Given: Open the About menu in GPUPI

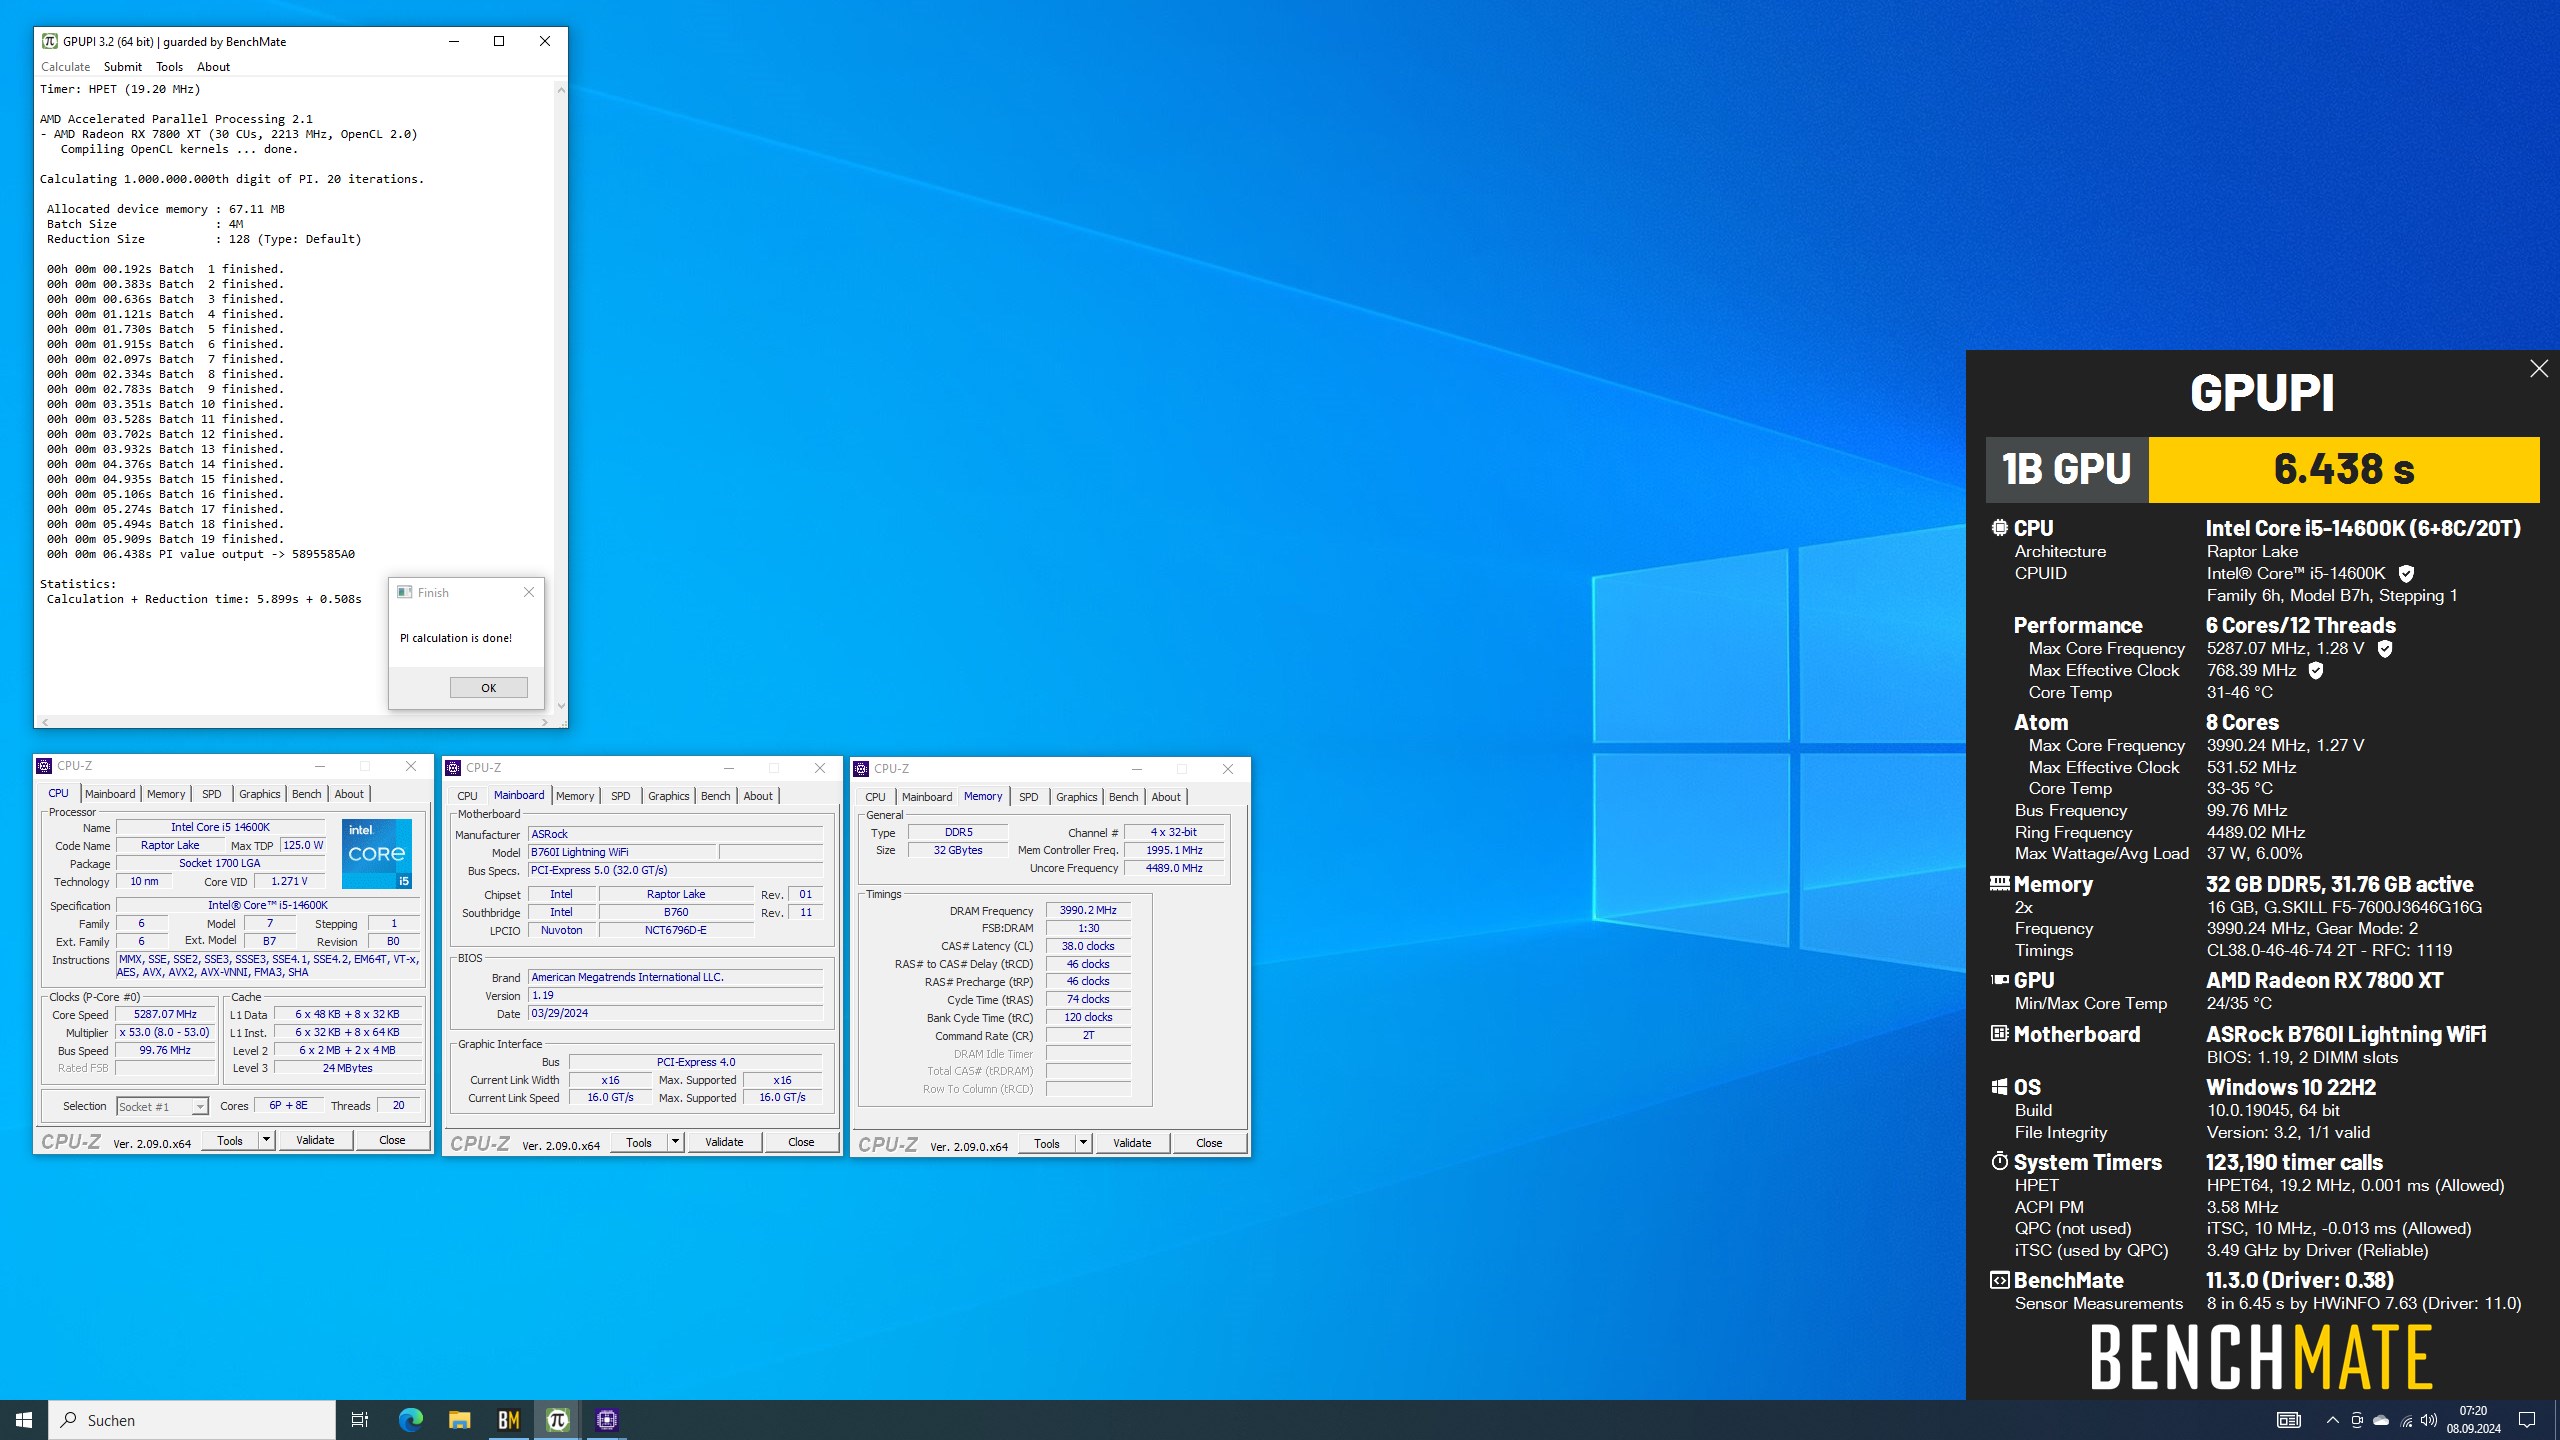Looking at the screenshot, I should coord(213,67).
